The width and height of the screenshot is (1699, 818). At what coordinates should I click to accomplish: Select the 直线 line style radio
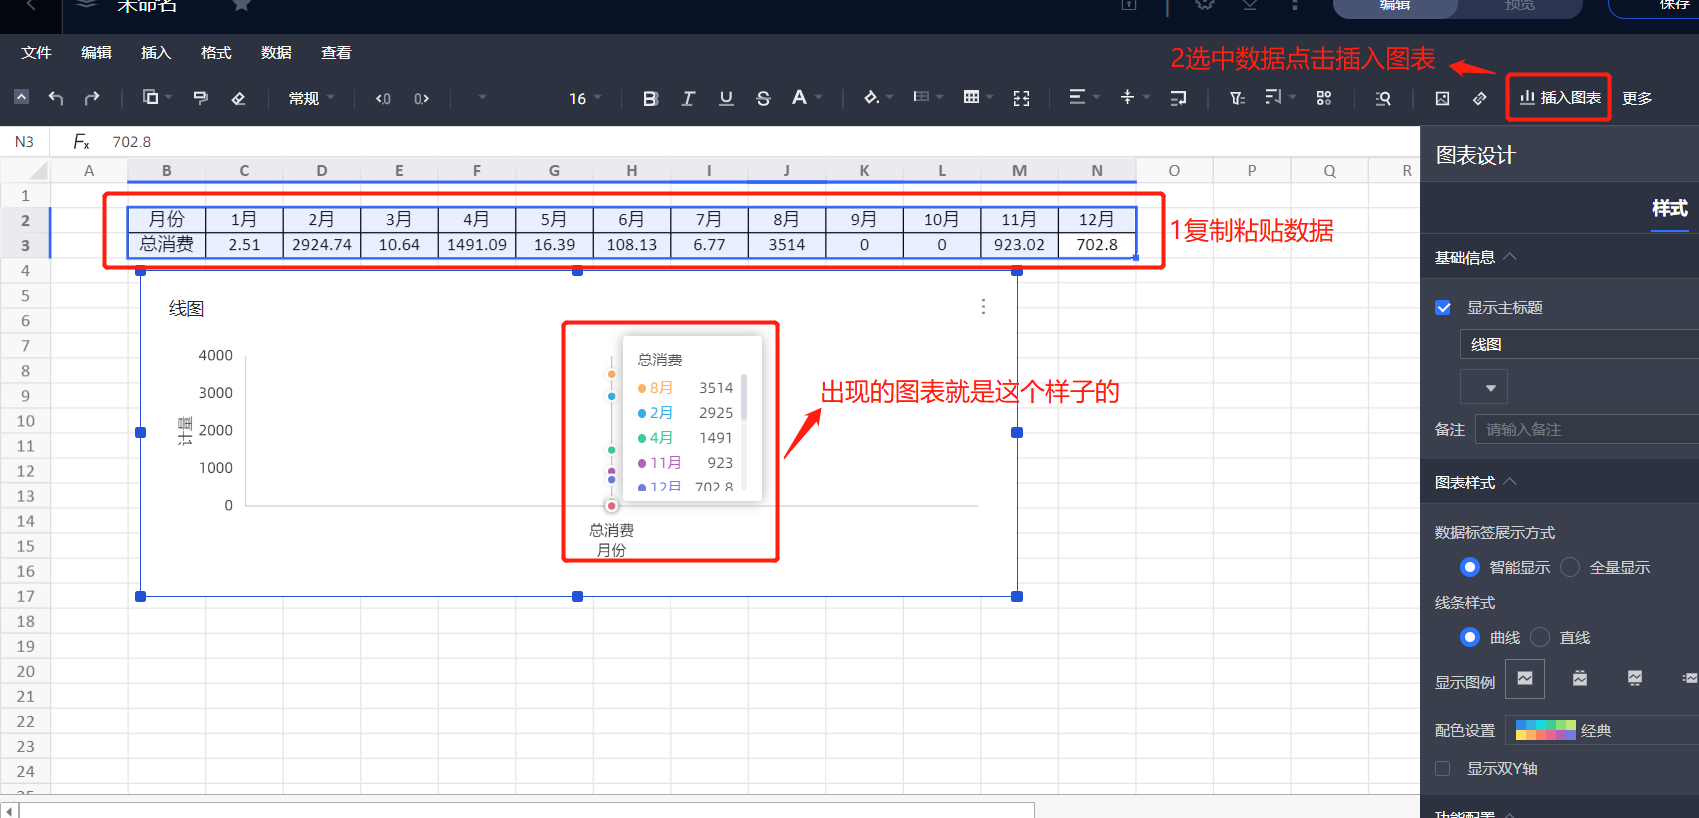tap(1540, 637)
